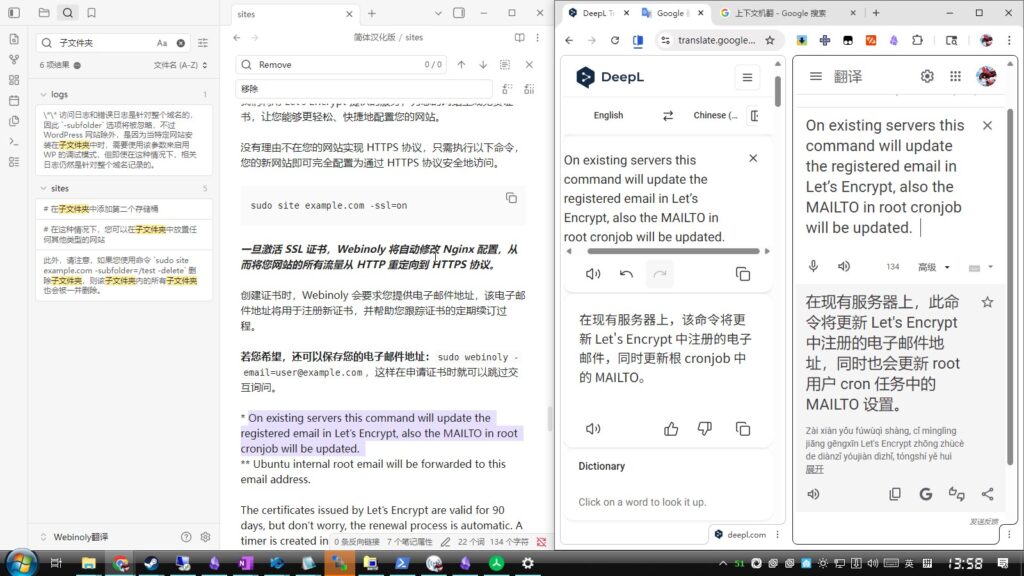Share the Google Translate result

pyautogui.click(x=987, y=494)
